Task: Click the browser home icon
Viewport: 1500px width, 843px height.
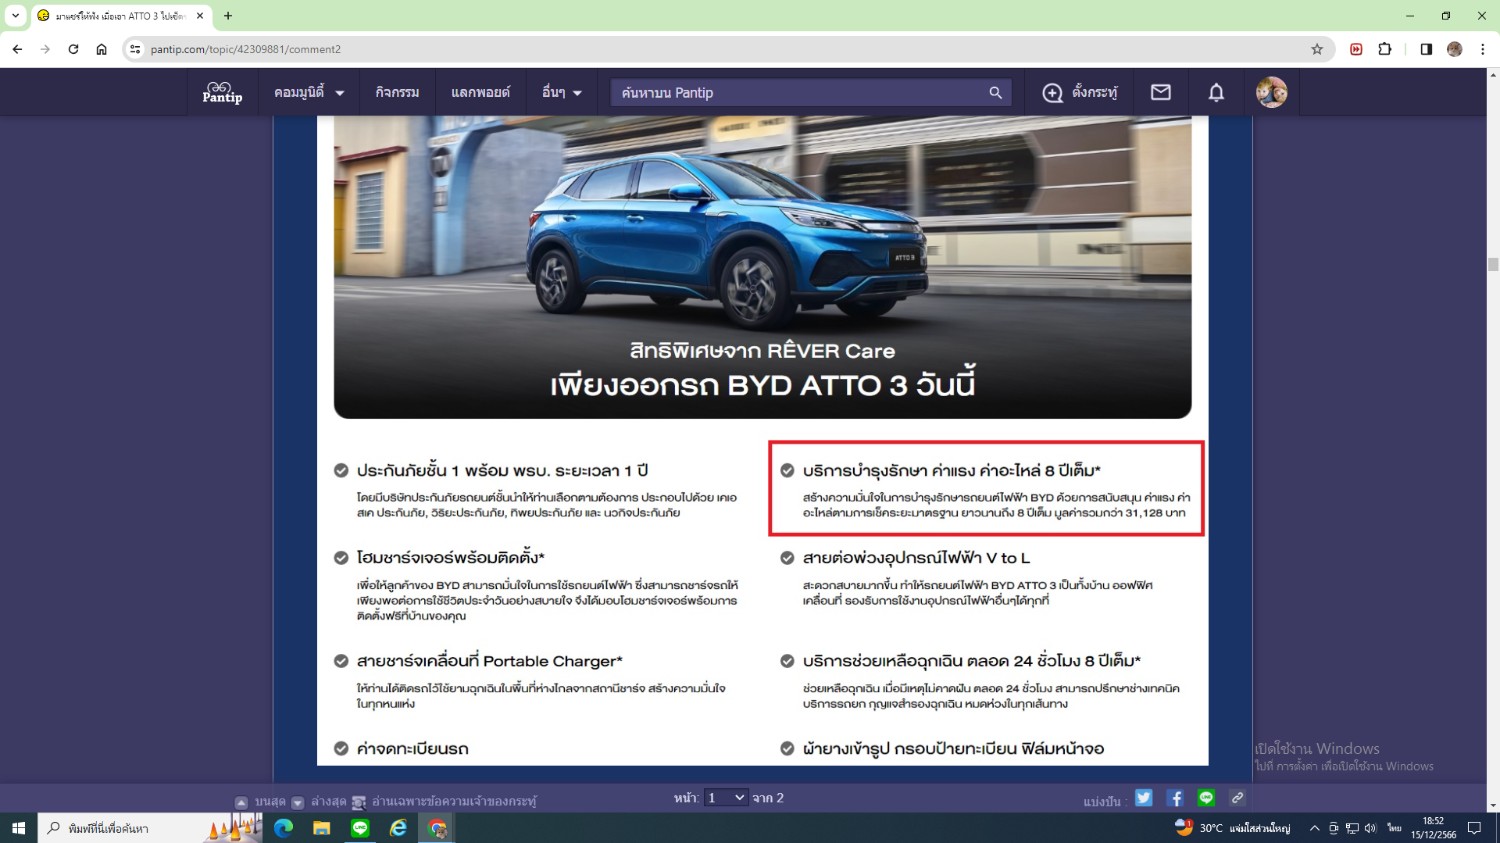Action: [101, 49]
